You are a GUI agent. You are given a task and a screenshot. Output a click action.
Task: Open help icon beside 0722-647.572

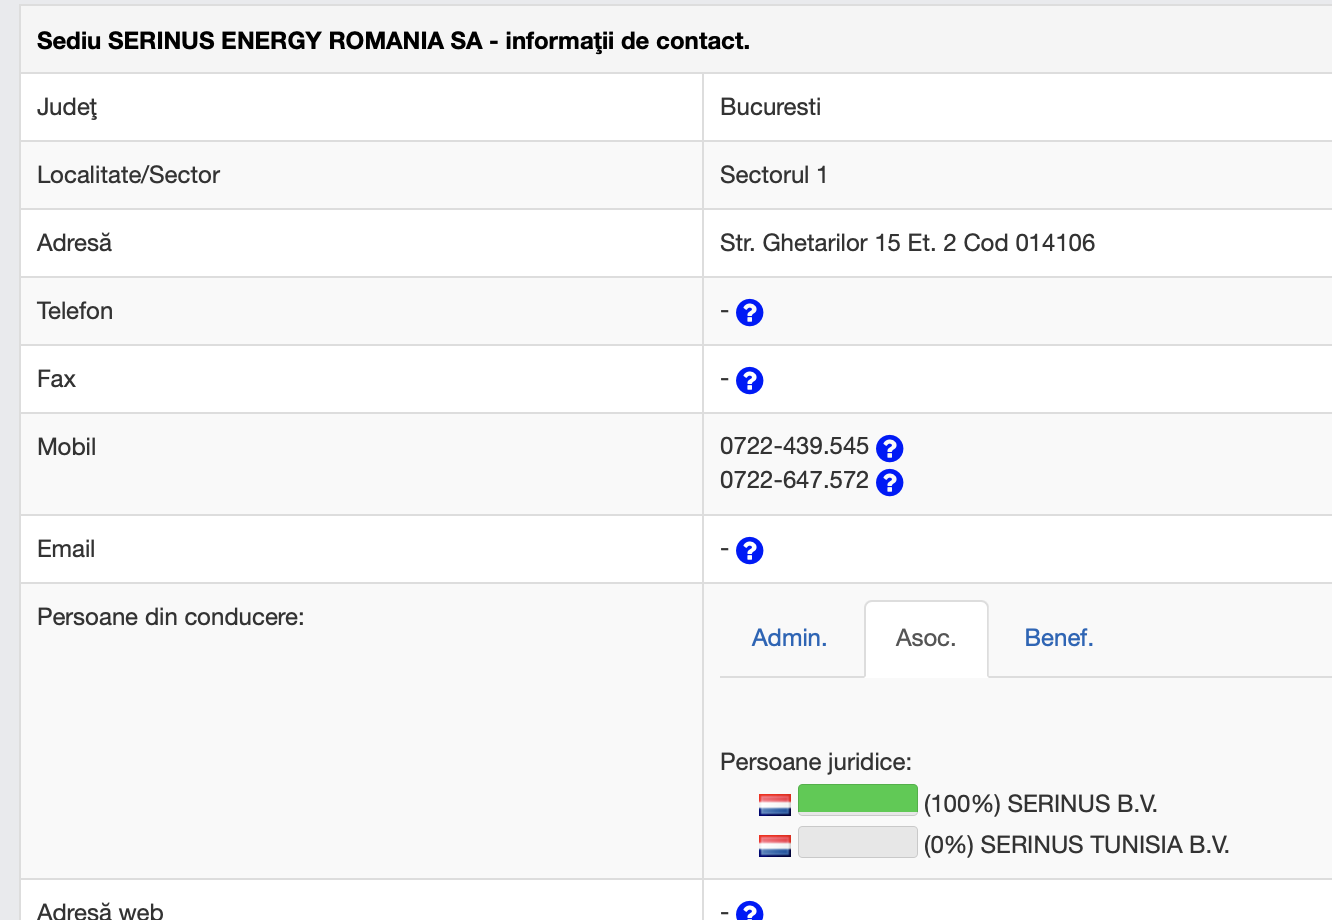[889, 483]
